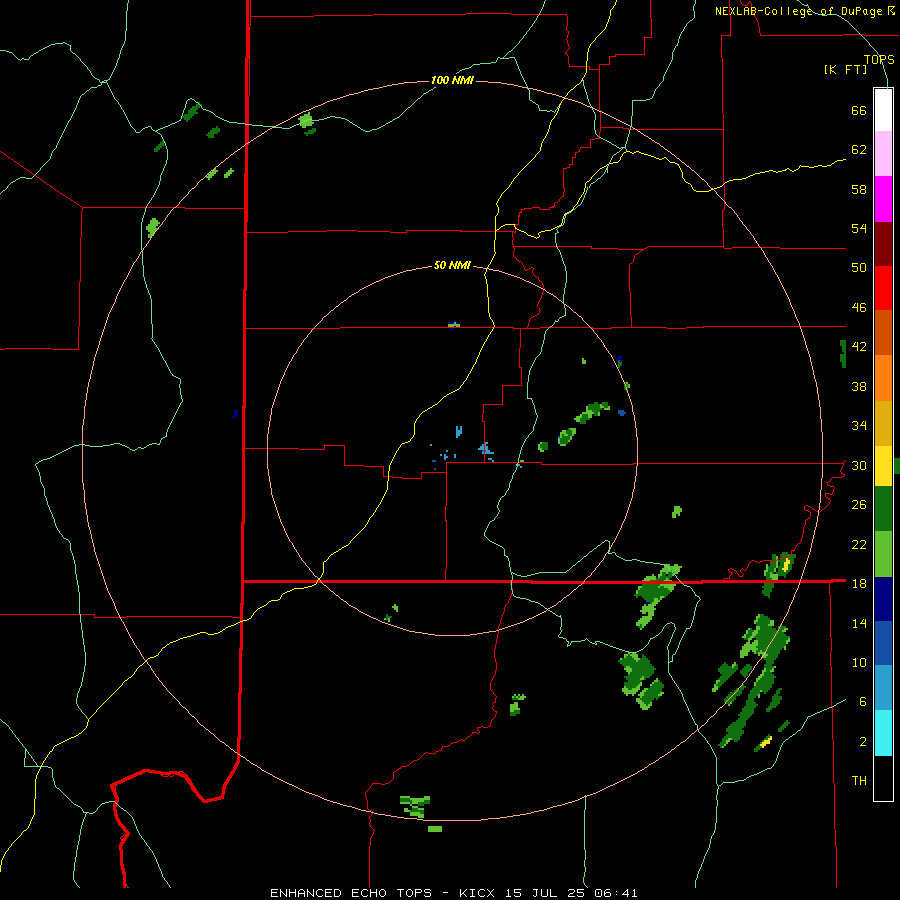Pick the bright orange legend swatch above 38
The image size is (900, 900).
[883, 378]
